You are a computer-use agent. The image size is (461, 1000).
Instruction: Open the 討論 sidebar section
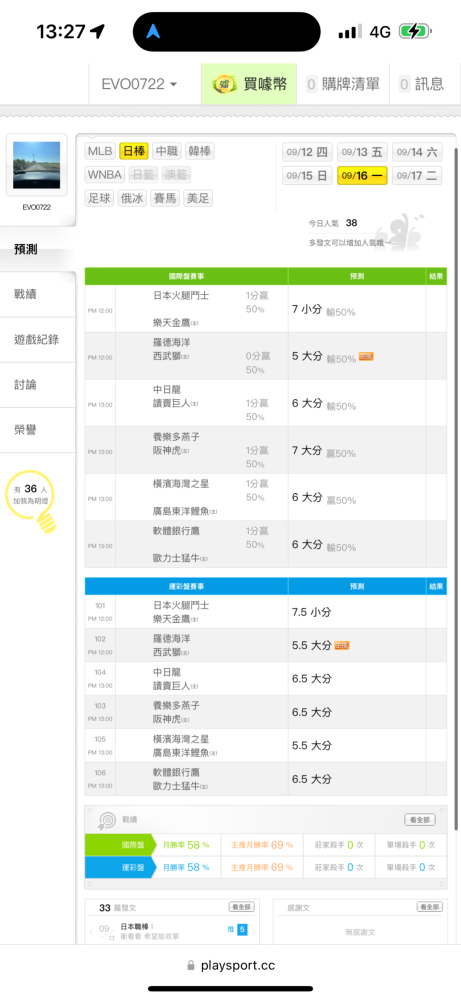pos(38,385)
